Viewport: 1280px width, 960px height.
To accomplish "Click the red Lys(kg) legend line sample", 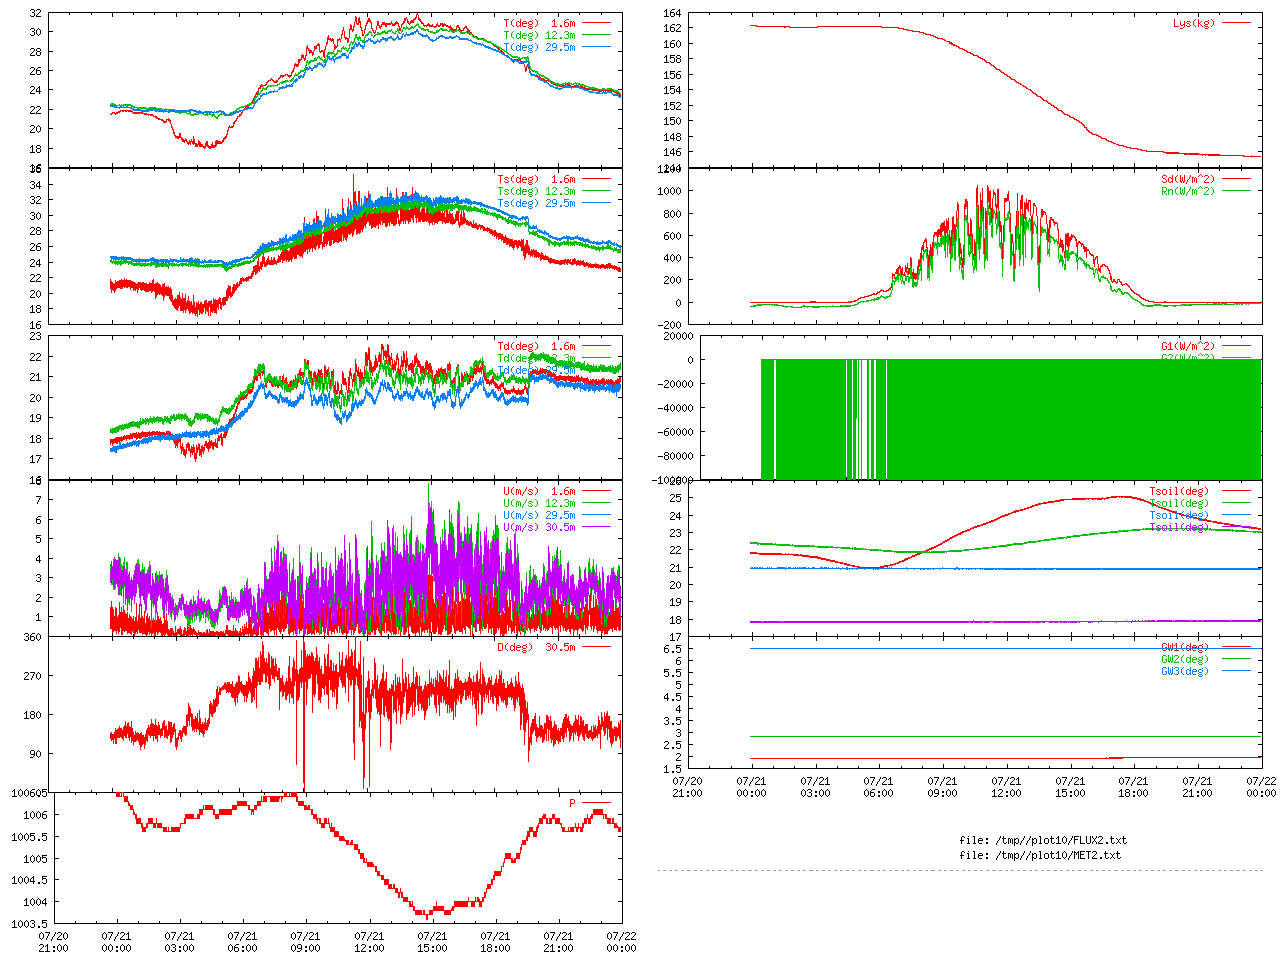I will [x=1236, y=23].
